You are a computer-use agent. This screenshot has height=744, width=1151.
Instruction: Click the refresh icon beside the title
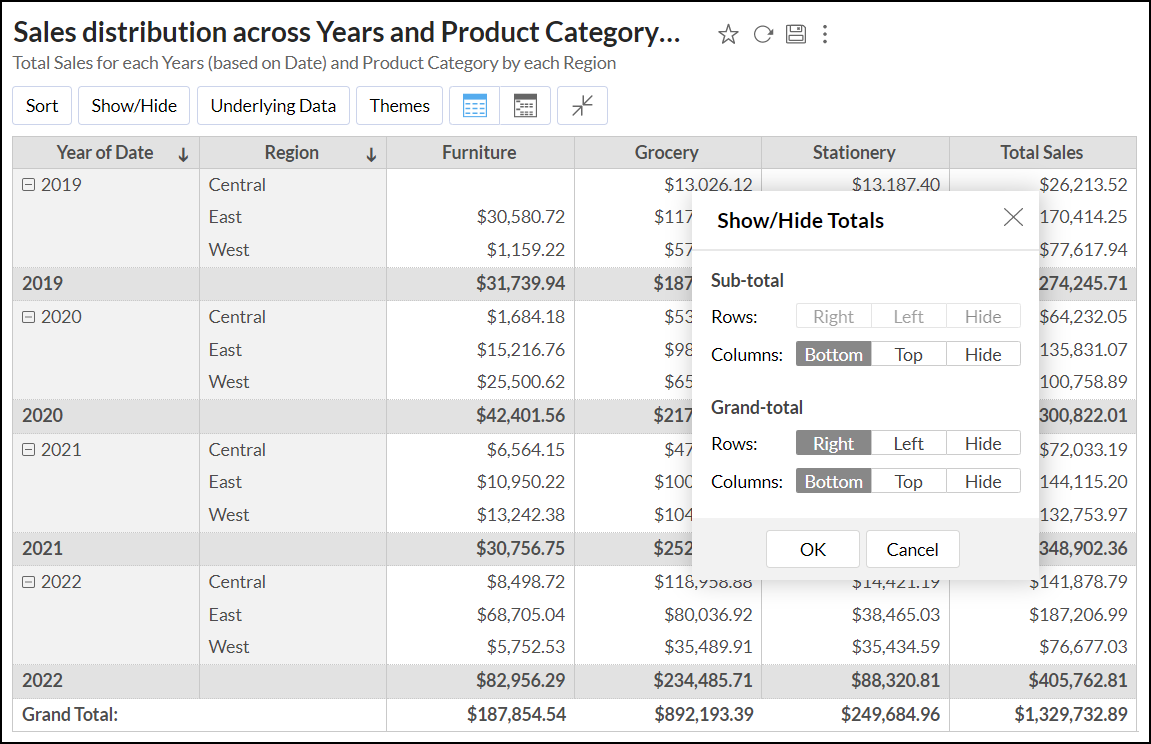pyautogui.click(x=763, y=35)
